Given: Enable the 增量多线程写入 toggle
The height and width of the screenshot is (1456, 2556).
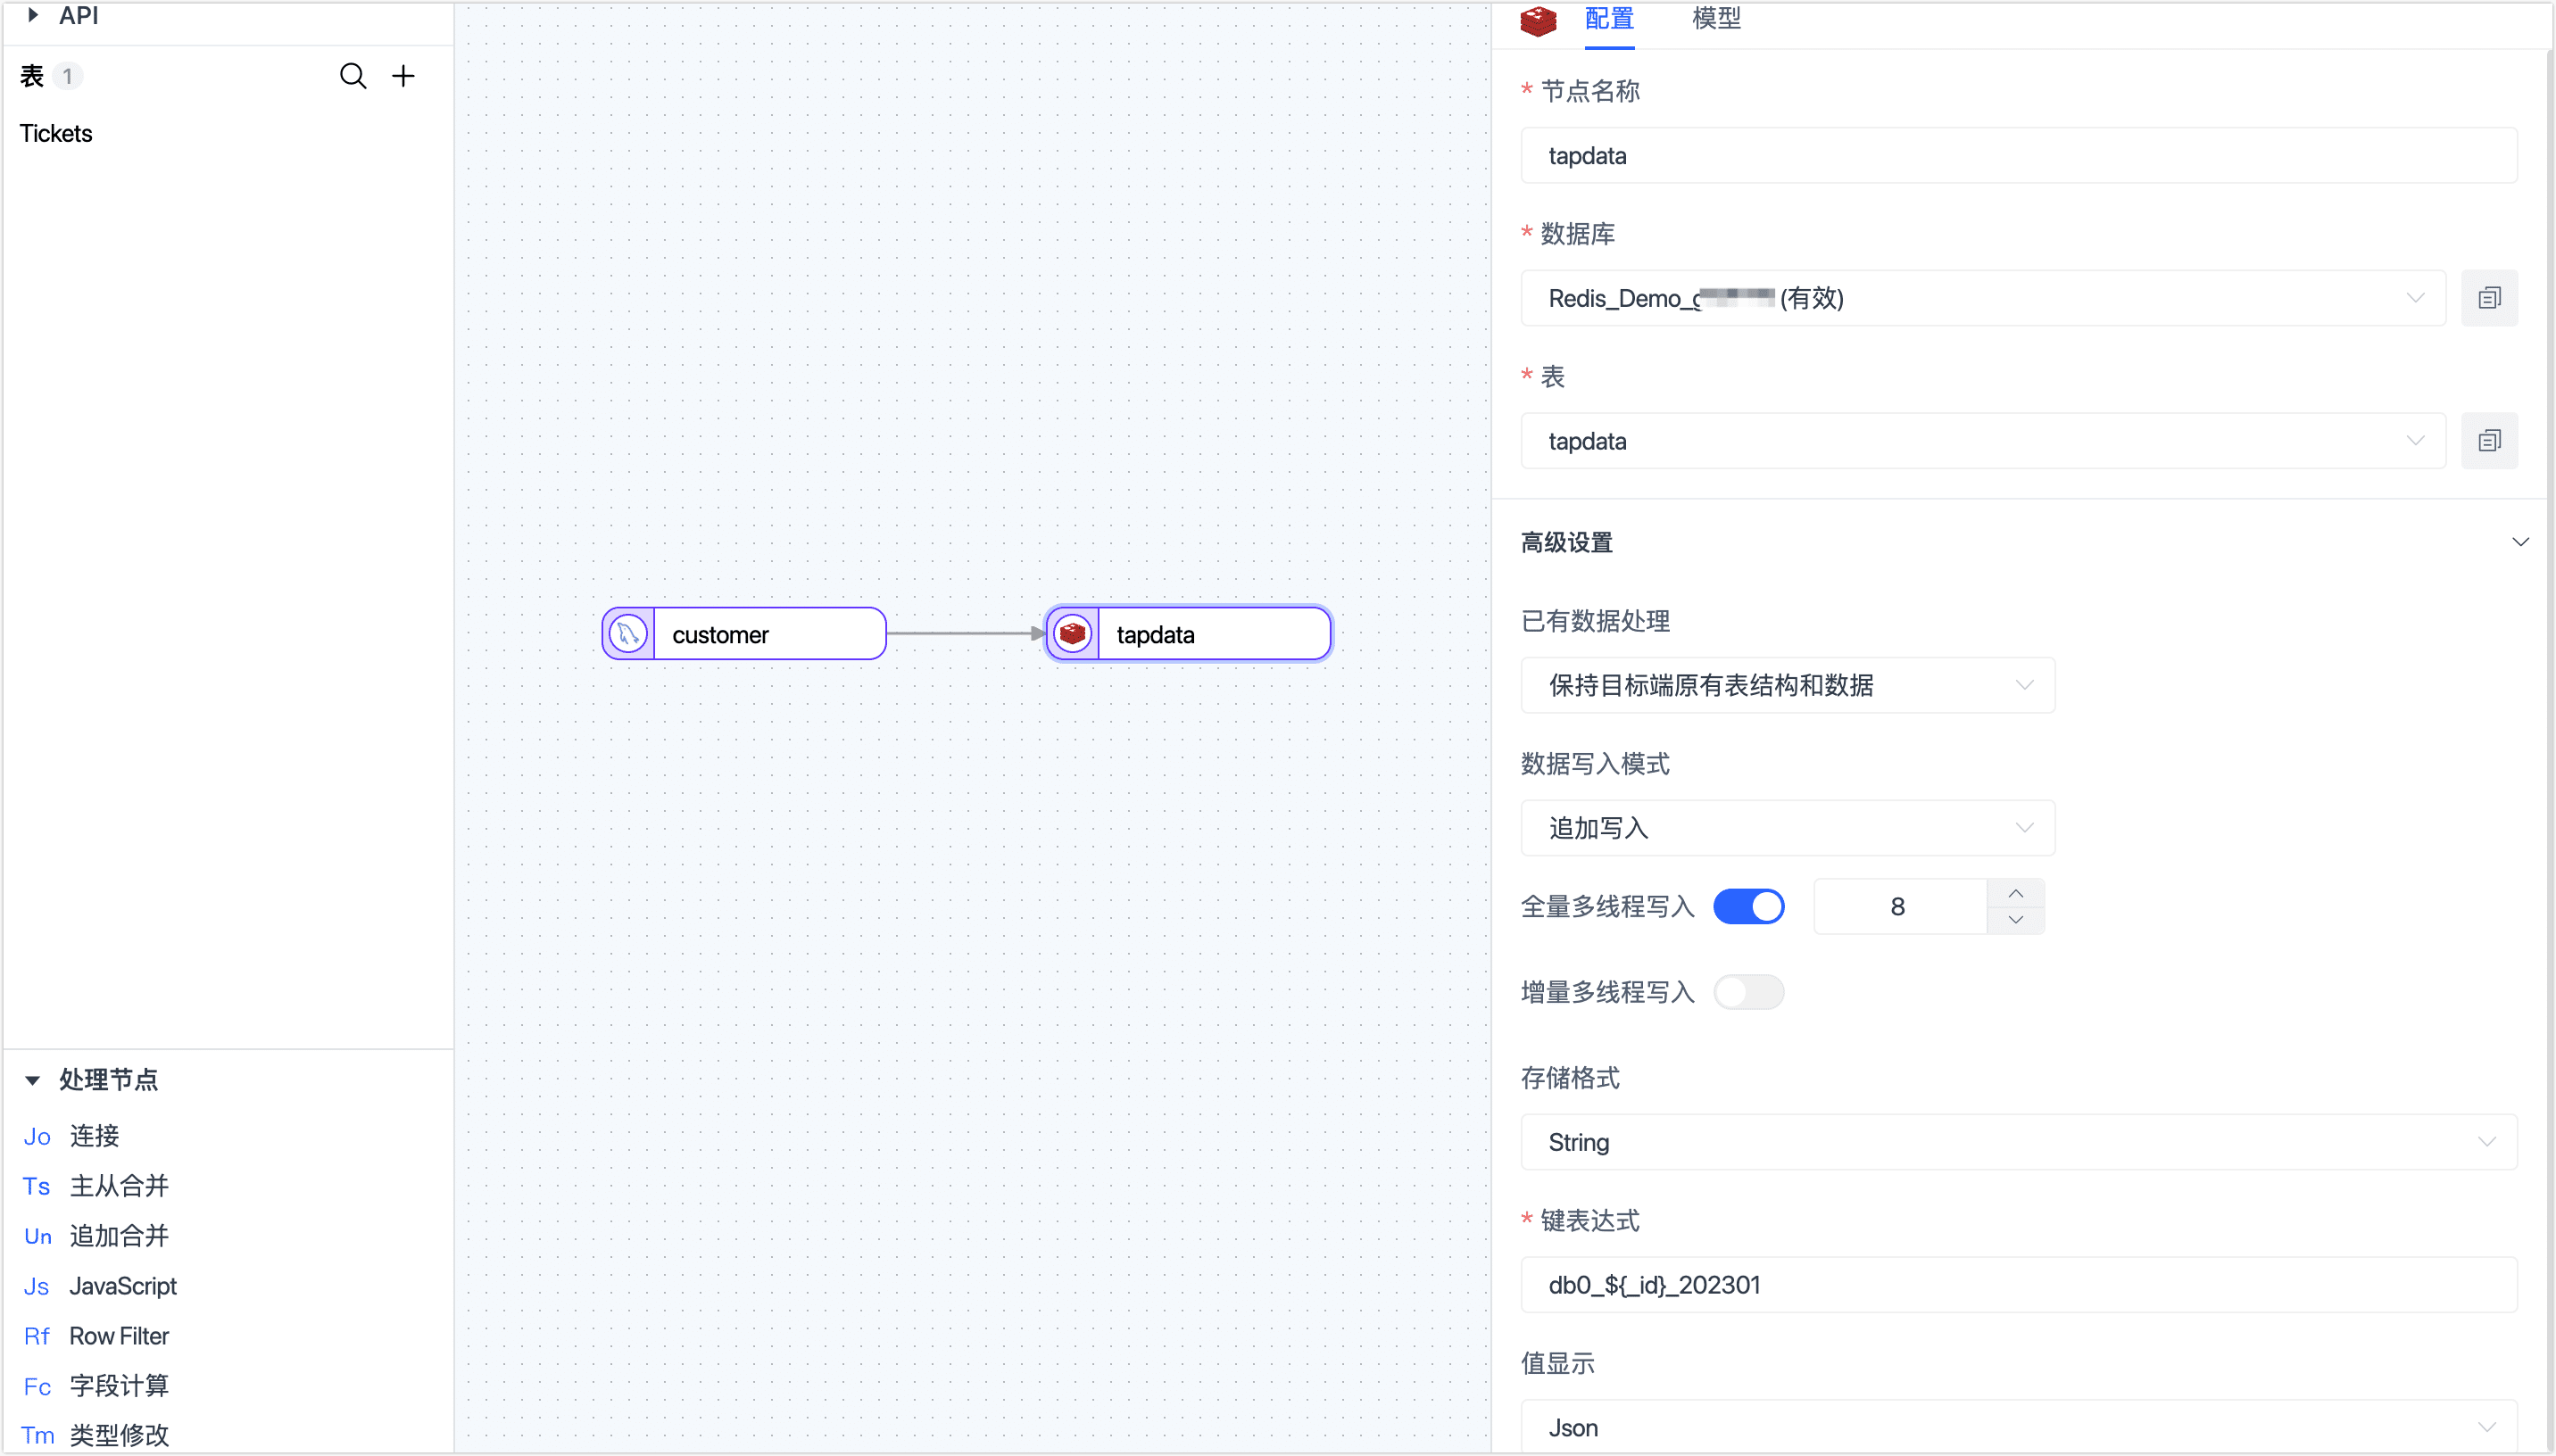Looking at the screenshot, I should click(1749, 991).
